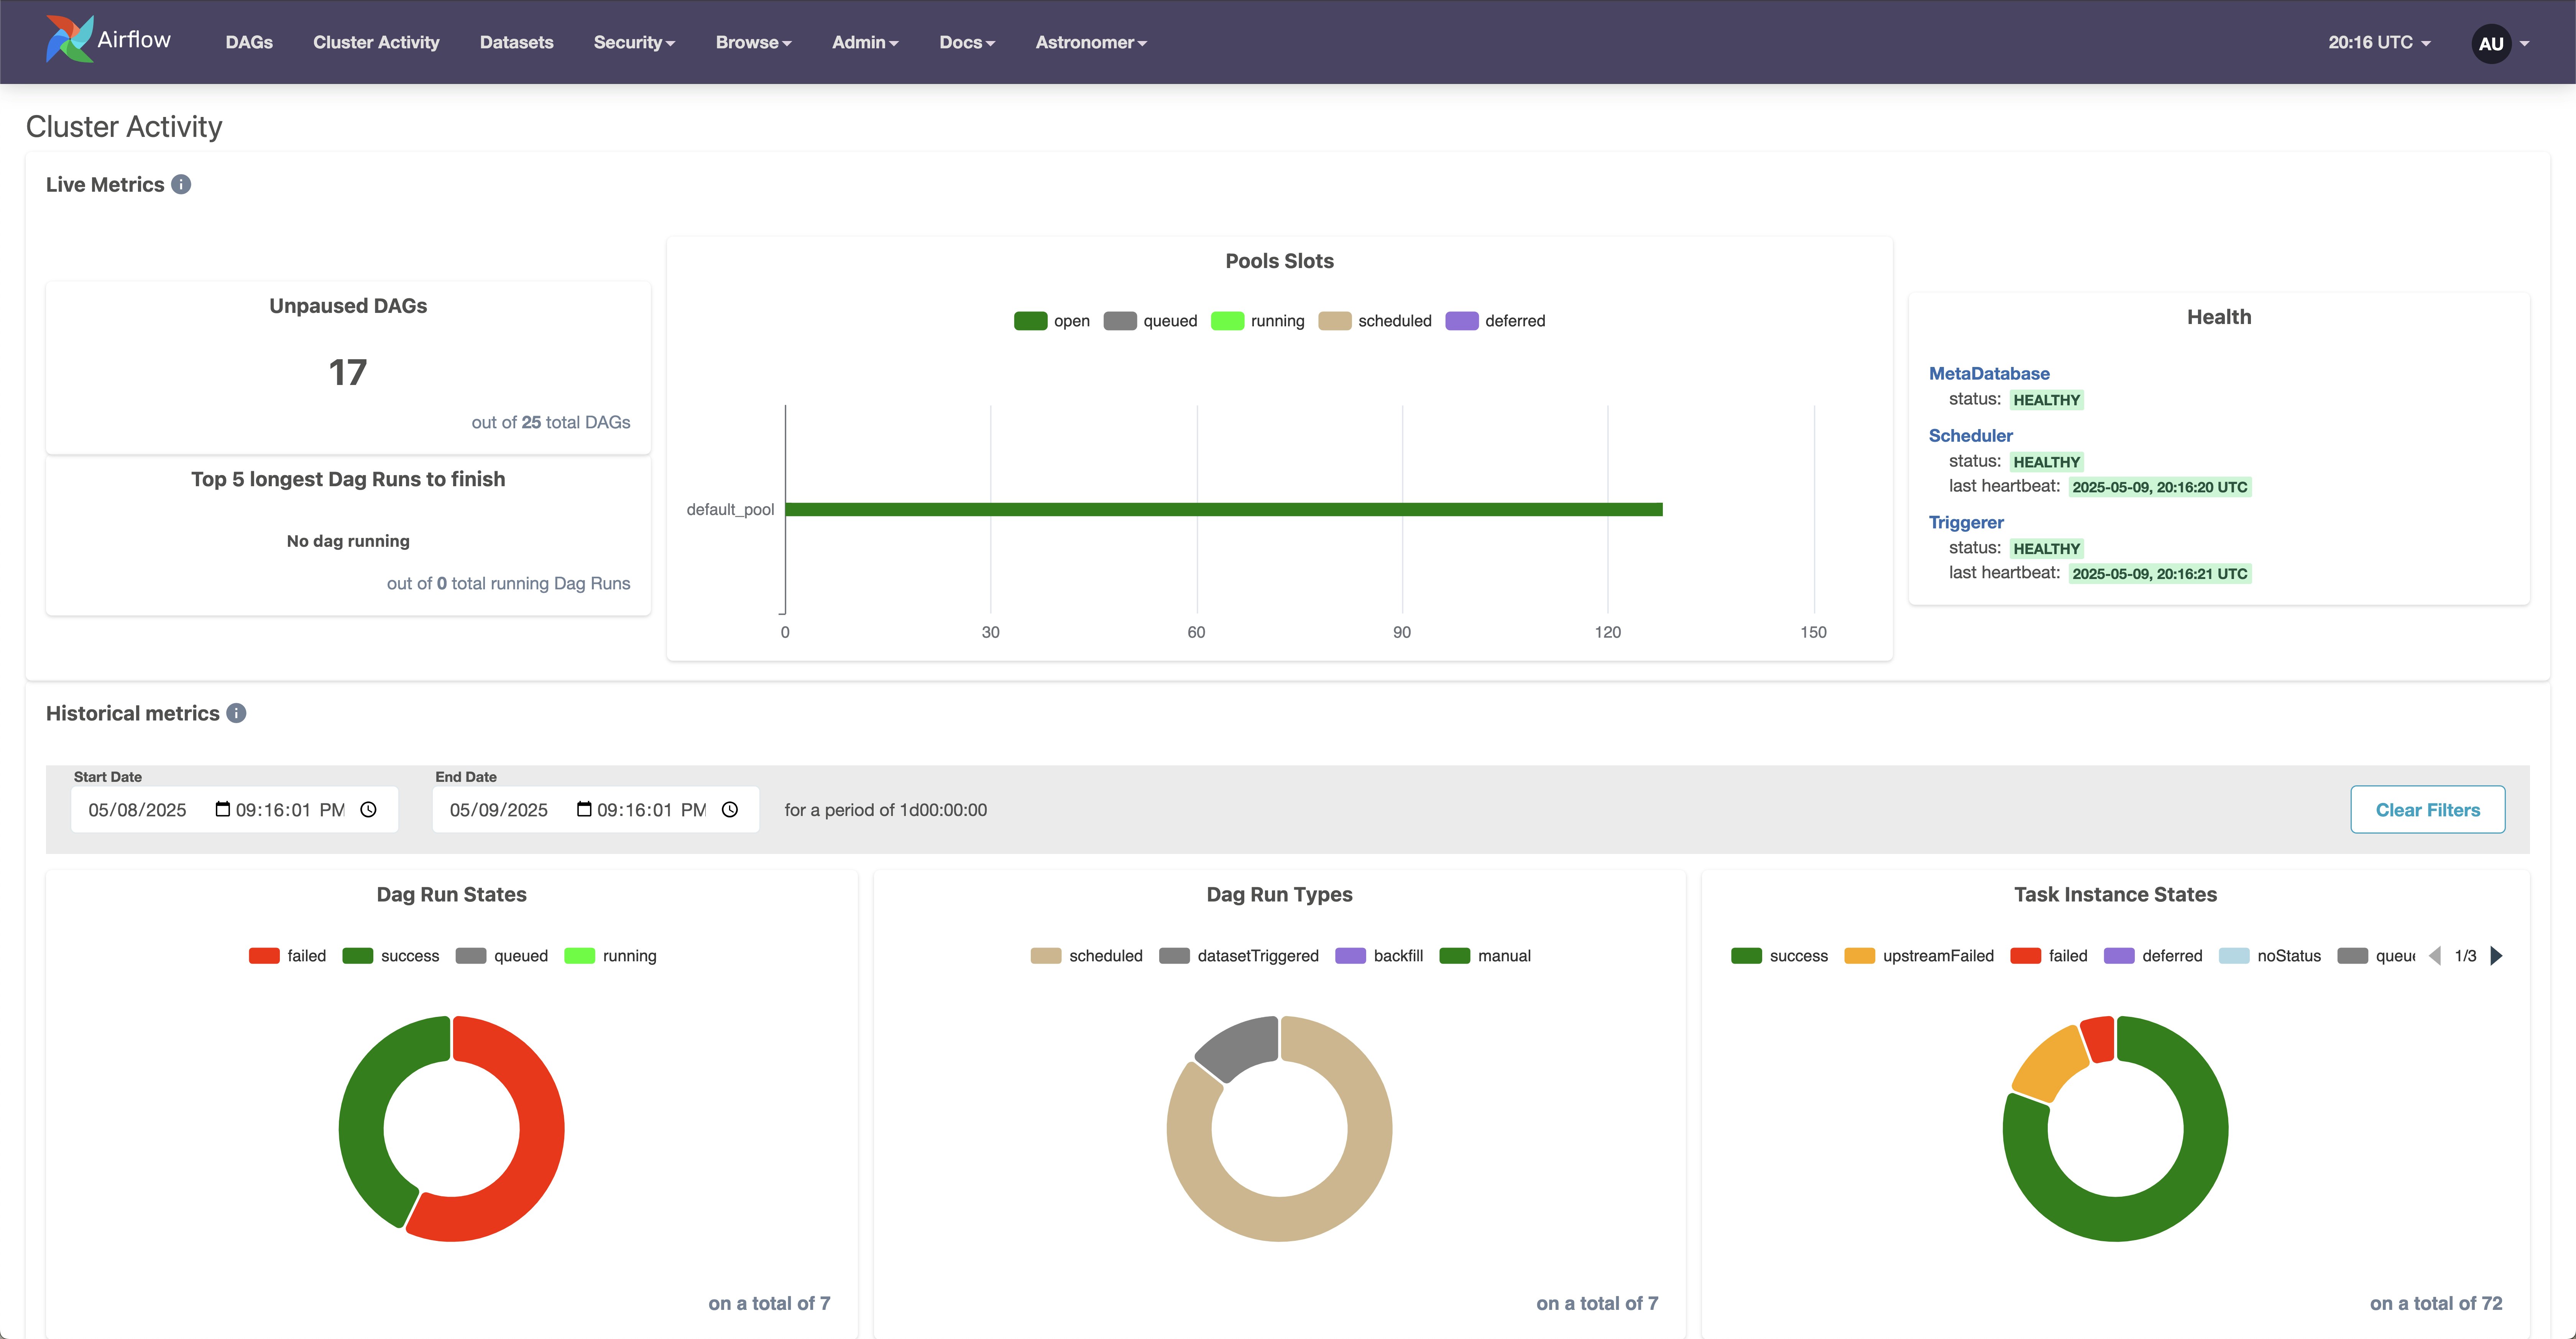Viewport: 2576px width, 1339px height.
Task: Open the DAGs page from navbar
Action: [249, 42]
